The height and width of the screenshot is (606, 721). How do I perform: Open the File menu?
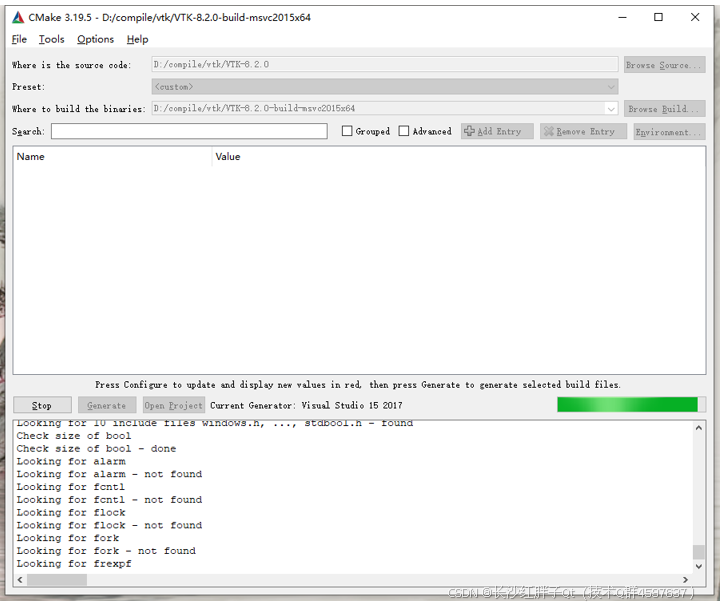click(19, 40)
